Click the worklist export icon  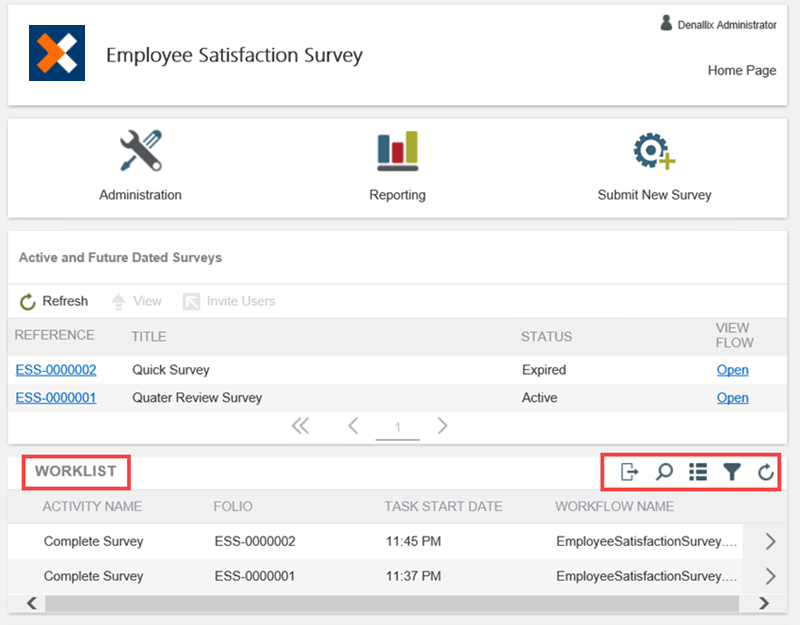point(630,472)
